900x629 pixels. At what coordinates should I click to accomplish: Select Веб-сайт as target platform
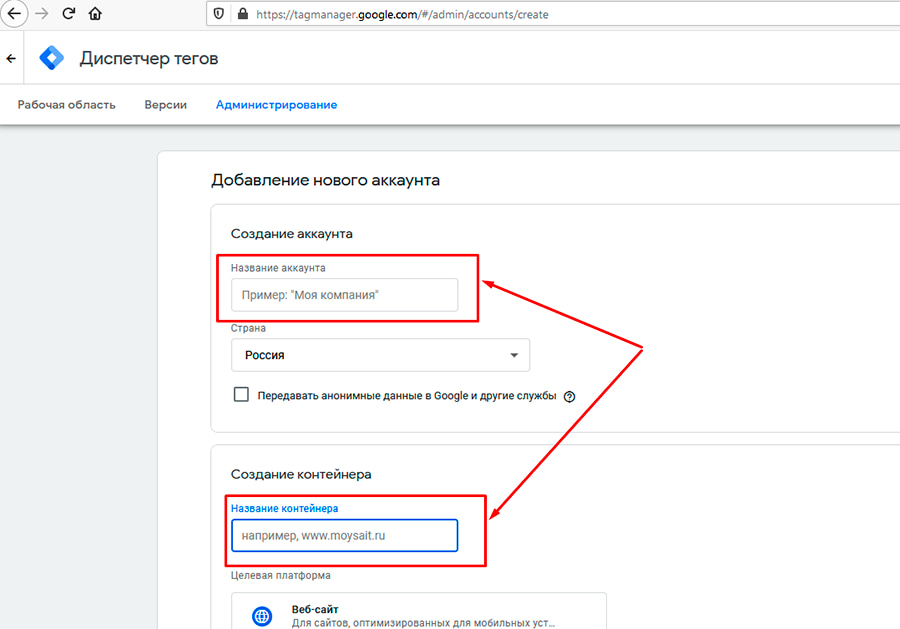point(400,612)
